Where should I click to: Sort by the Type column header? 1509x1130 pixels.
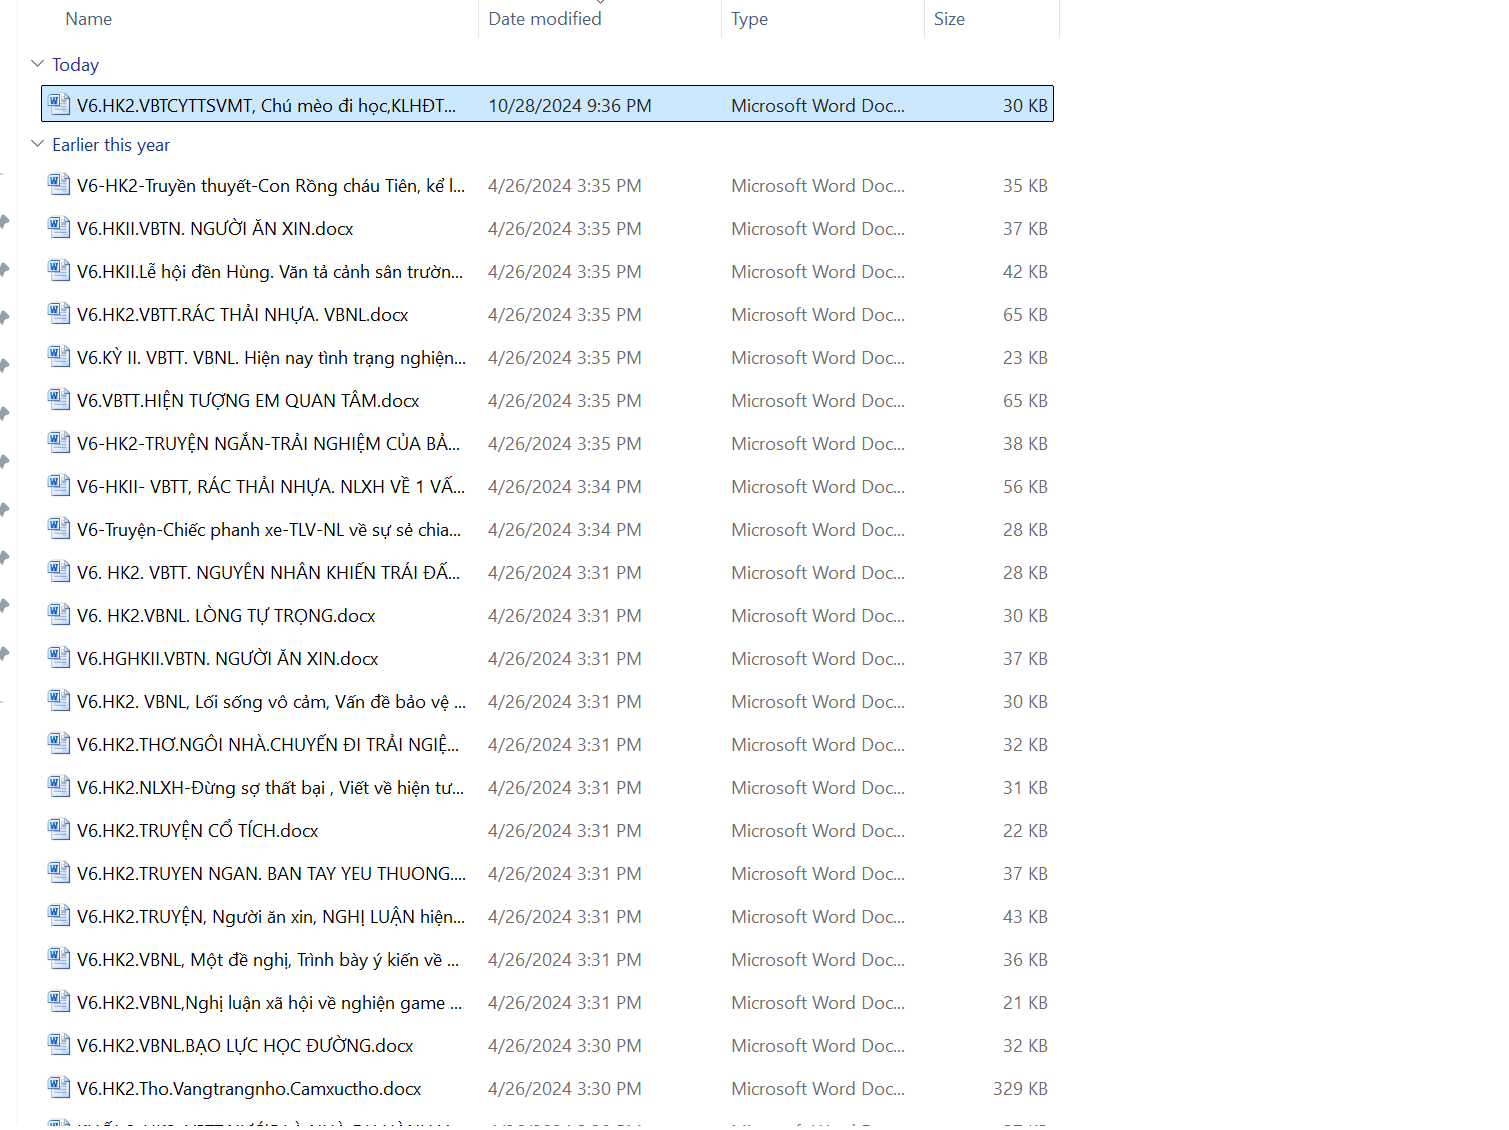click(749, 19)
